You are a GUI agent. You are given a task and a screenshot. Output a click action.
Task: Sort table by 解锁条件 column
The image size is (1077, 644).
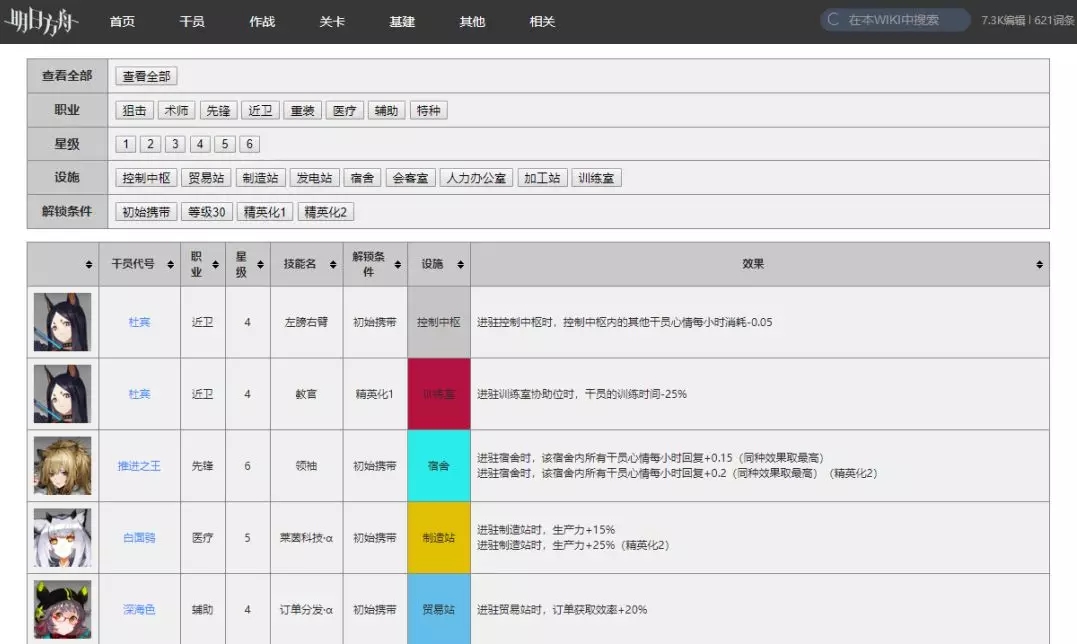398,264
